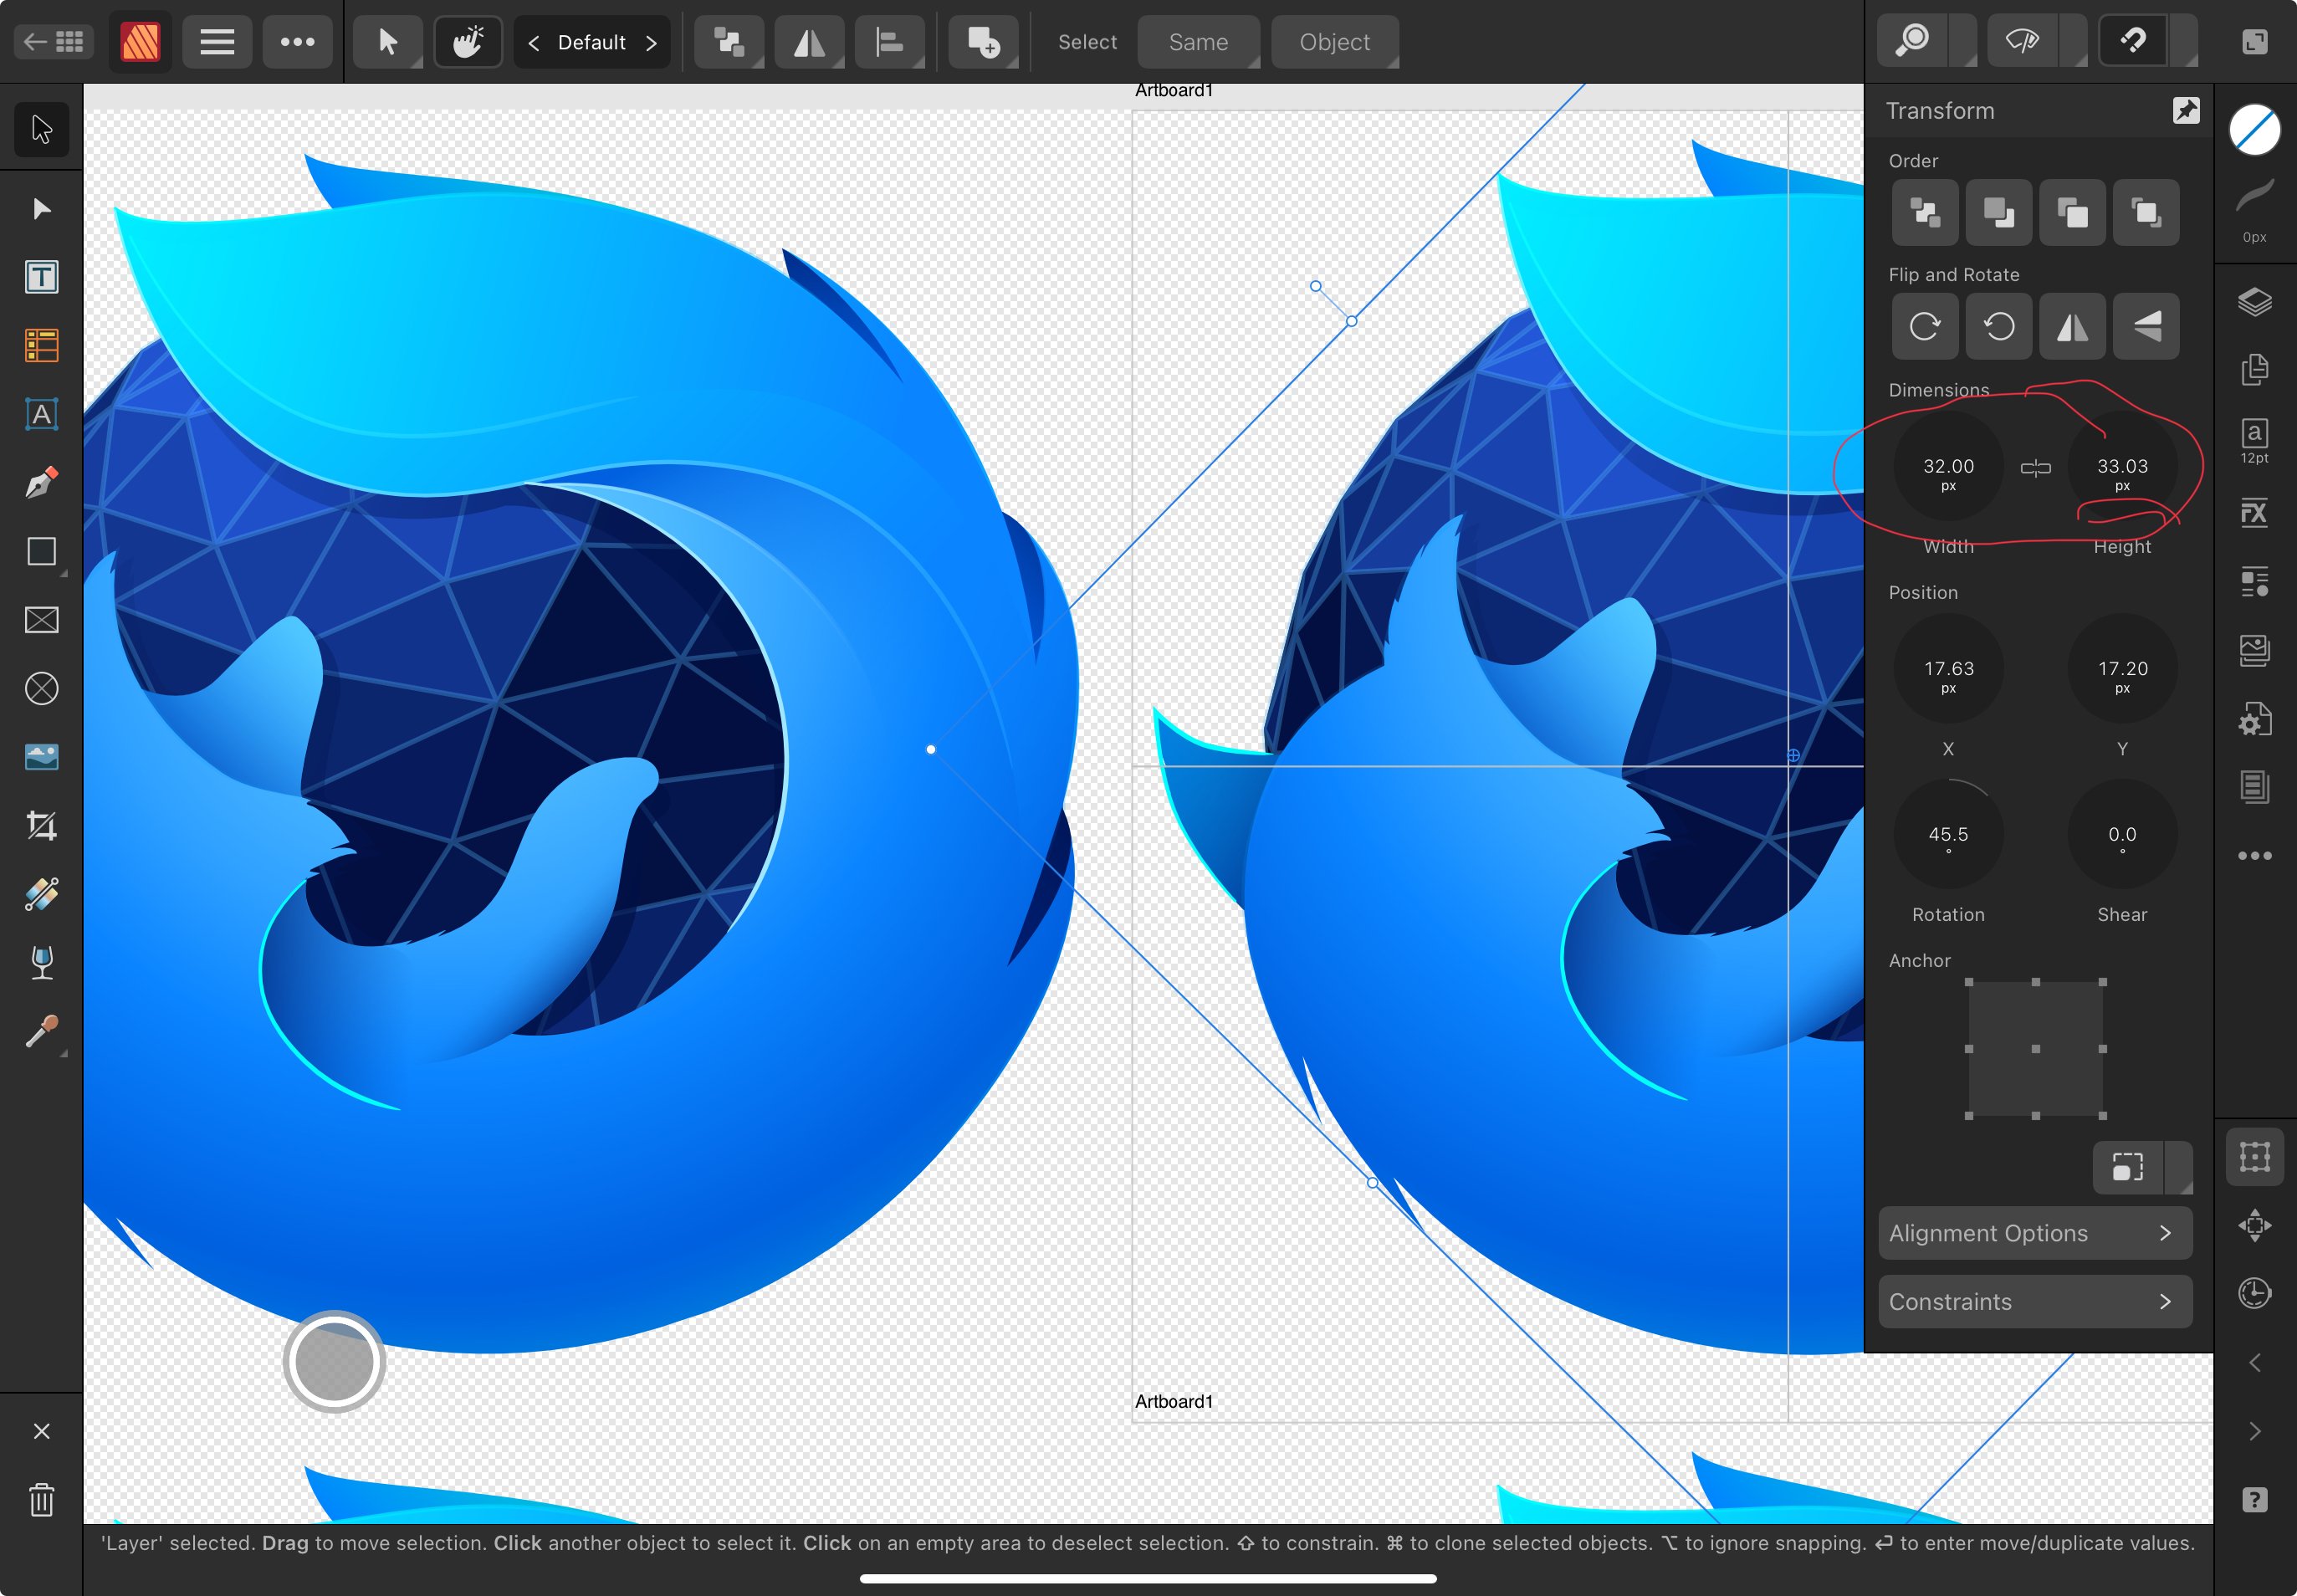
Task: Select the Fill gradient tool
Action: coord(41,894)
